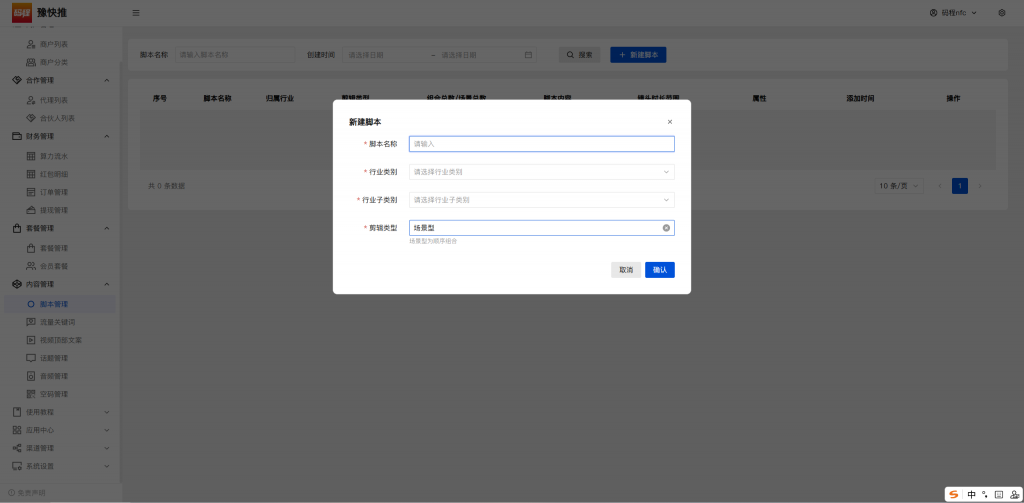The height and width of the screenshot is (503, 1024).
Task: Click the calendar icon in date range filter
Action: 528,55
